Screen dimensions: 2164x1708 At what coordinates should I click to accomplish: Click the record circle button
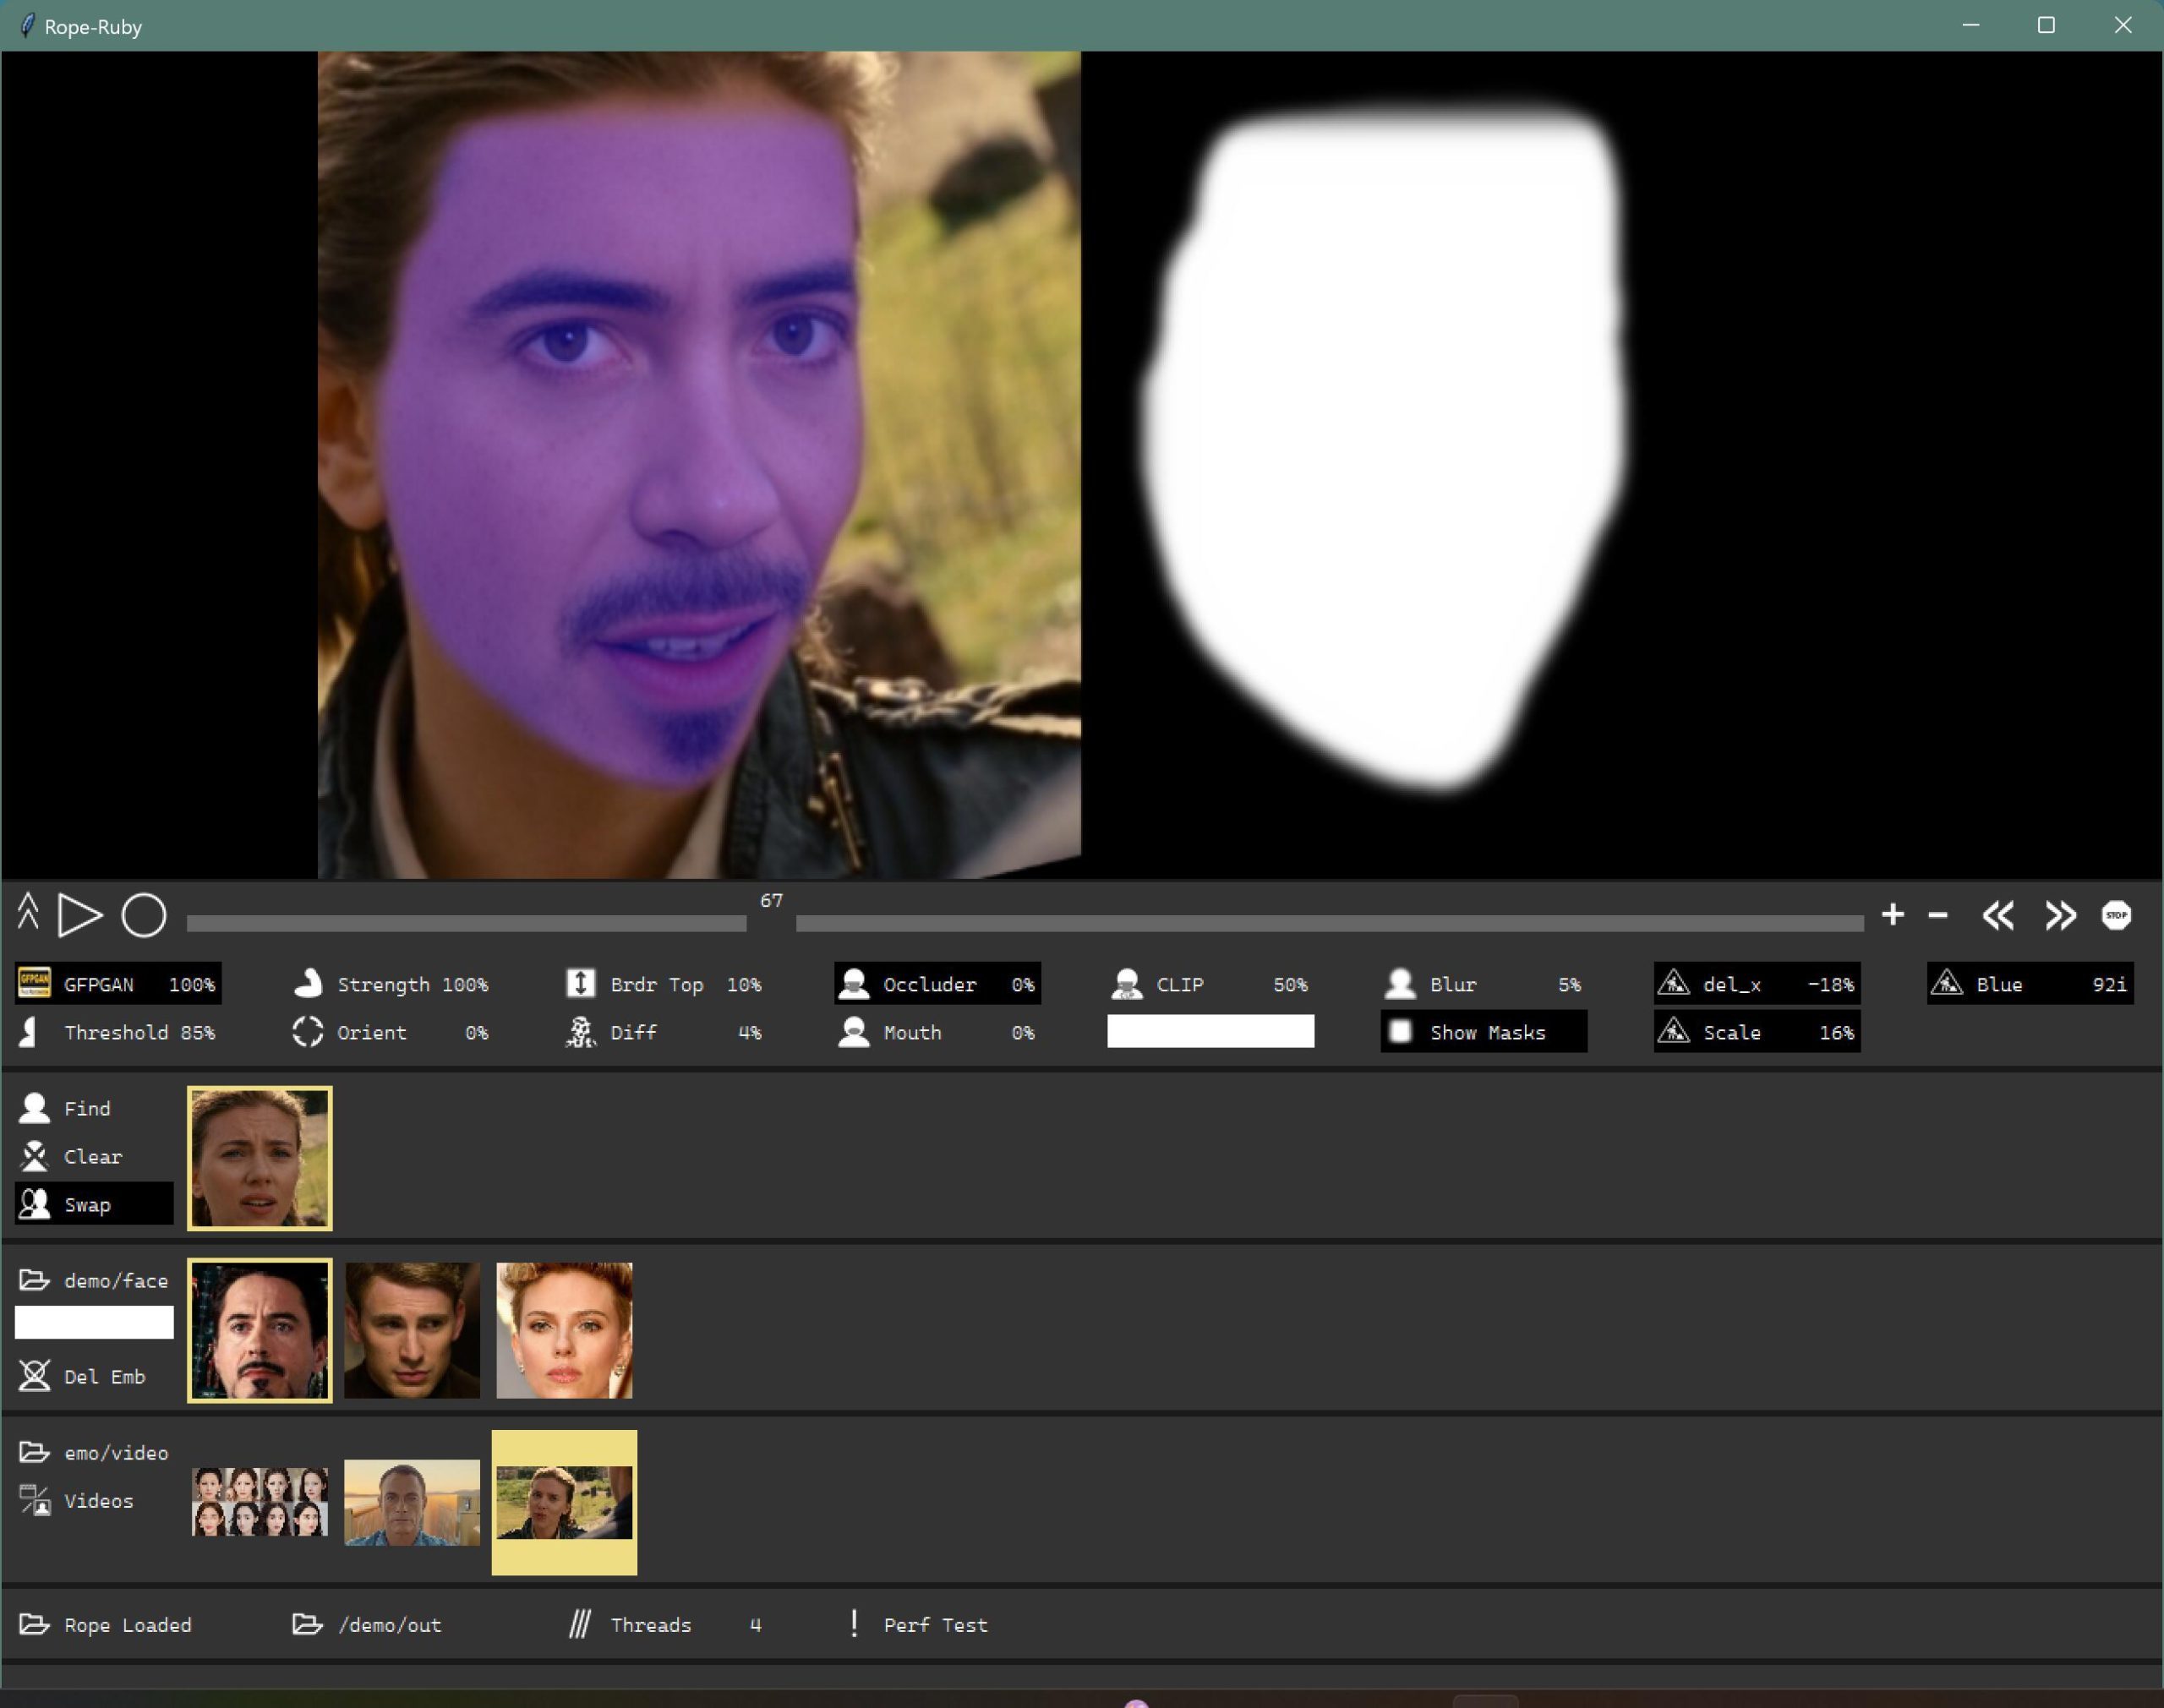pos(144,915)
